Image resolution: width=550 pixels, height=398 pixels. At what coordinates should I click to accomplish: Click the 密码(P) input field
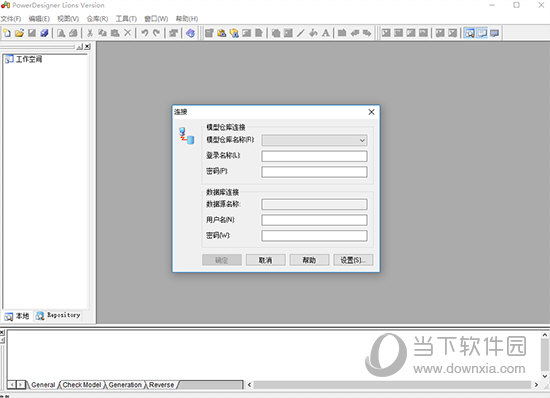(x=314, y=172)
